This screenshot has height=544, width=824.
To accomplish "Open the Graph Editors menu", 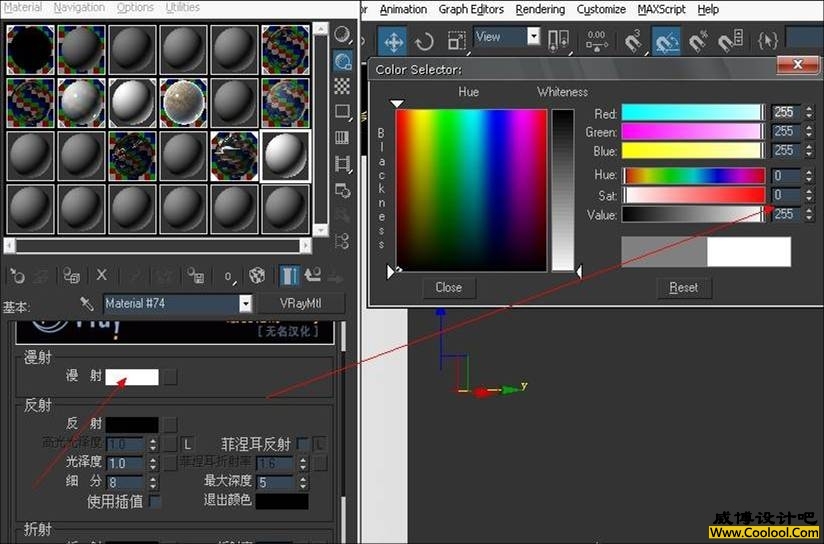I will (471, 9).
